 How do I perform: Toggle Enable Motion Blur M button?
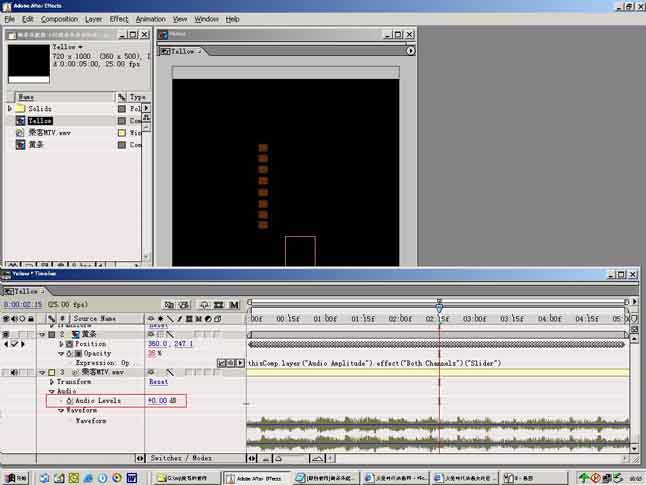(x=234, y=305)
